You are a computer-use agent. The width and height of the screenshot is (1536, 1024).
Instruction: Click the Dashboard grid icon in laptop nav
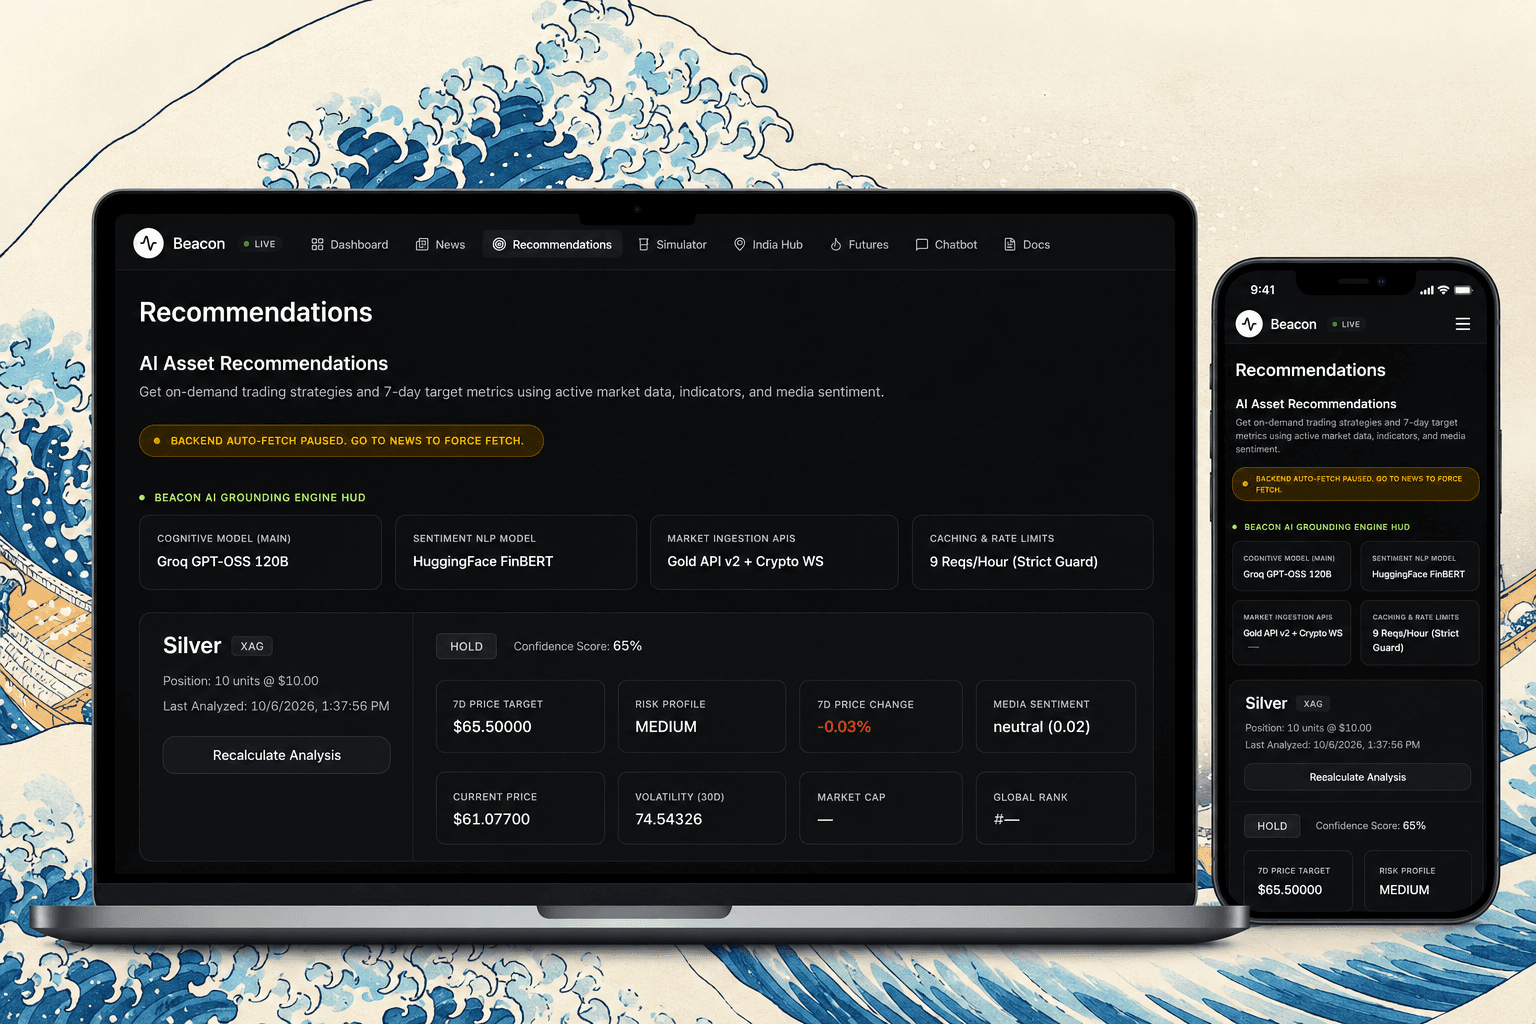coord(317,244)
